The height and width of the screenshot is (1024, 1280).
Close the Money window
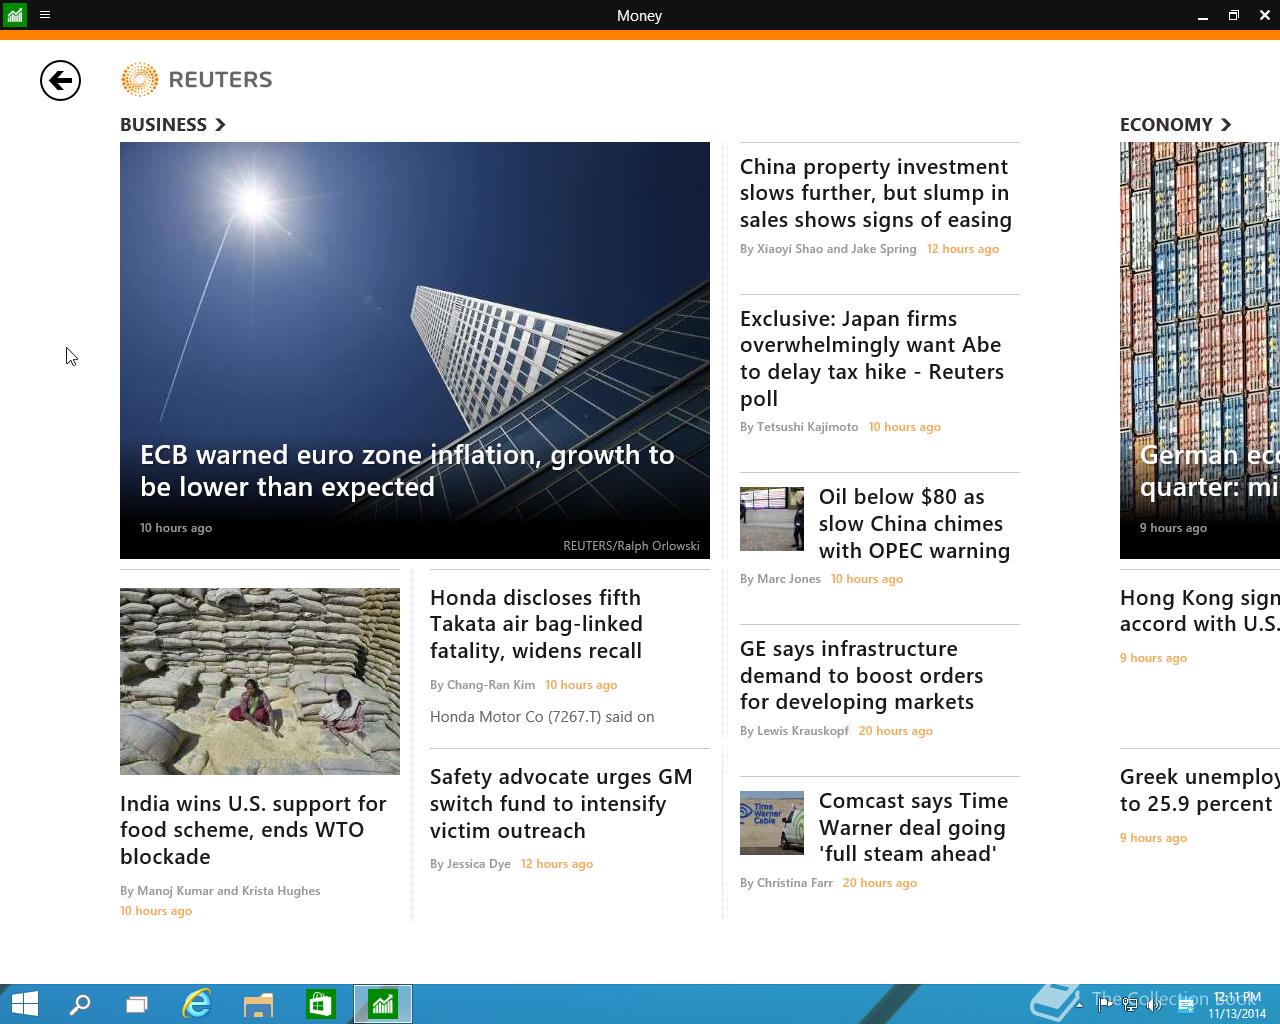[1265, 15]
